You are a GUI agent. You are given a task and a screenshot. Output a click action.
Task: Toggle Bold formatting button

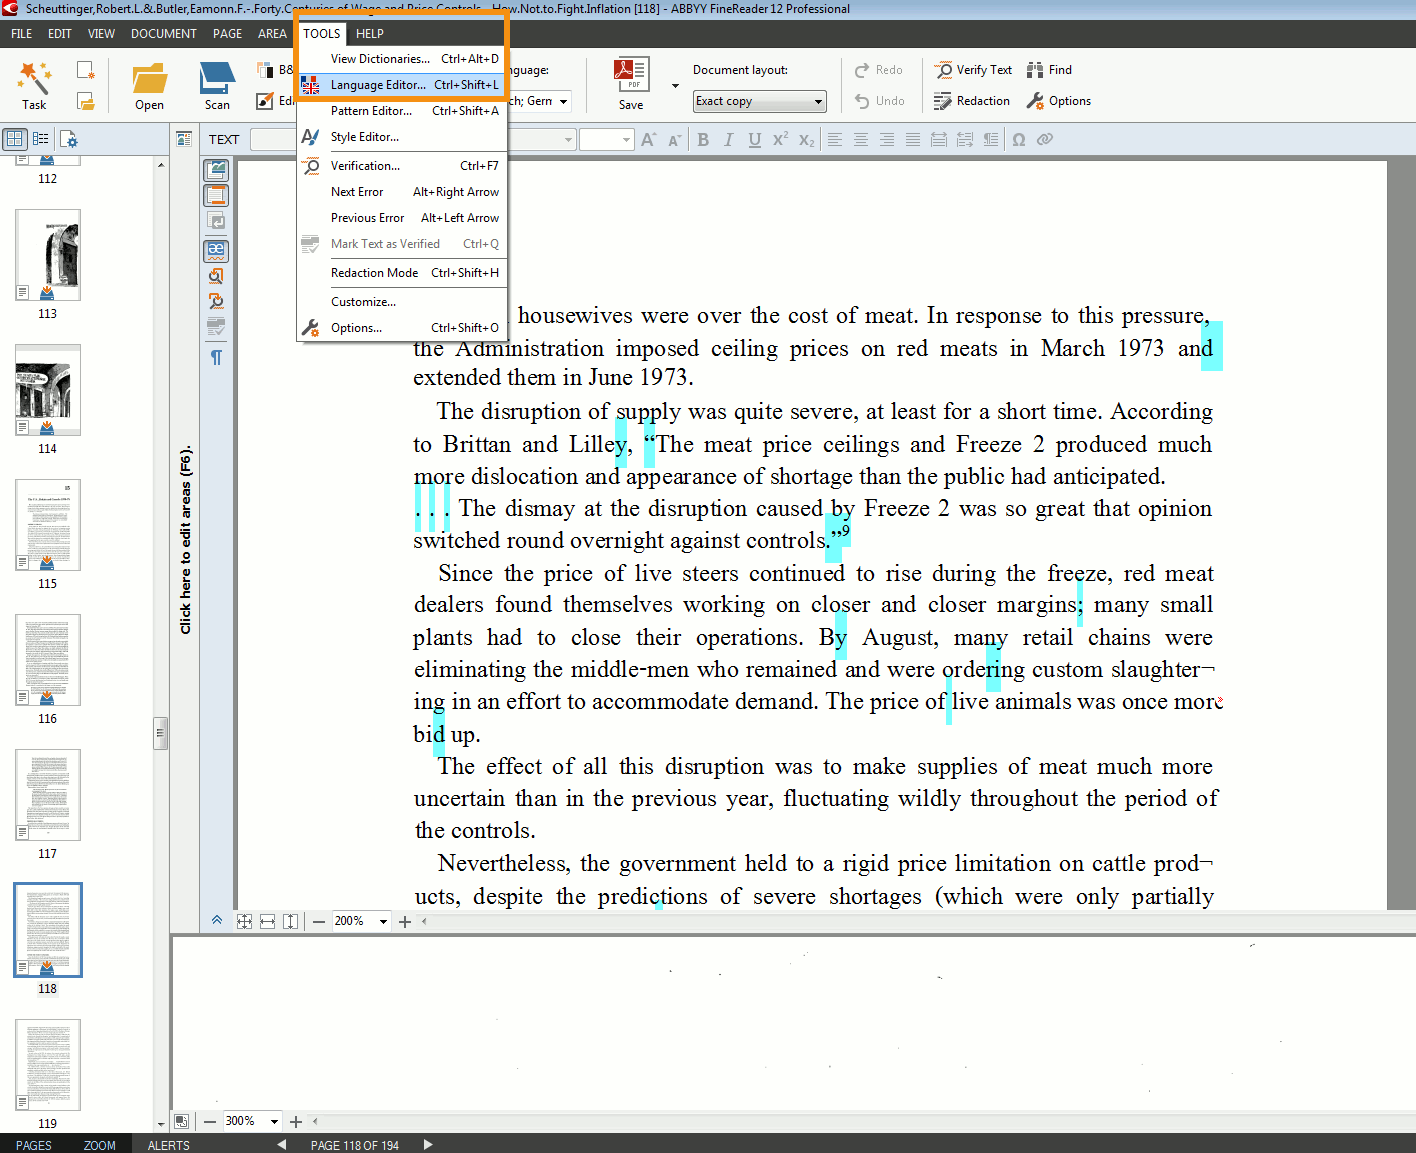[x=703, y=140]
